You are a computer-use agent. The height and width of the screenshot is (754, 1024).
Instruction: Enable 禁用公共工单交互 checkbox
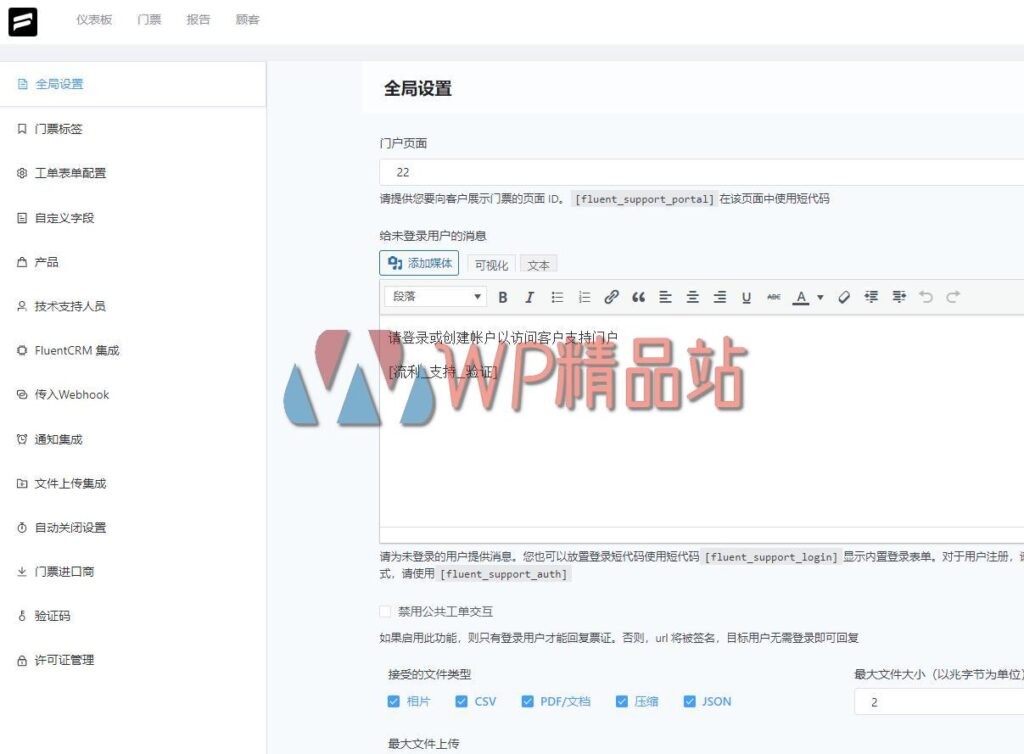click(x=384, y=611)
